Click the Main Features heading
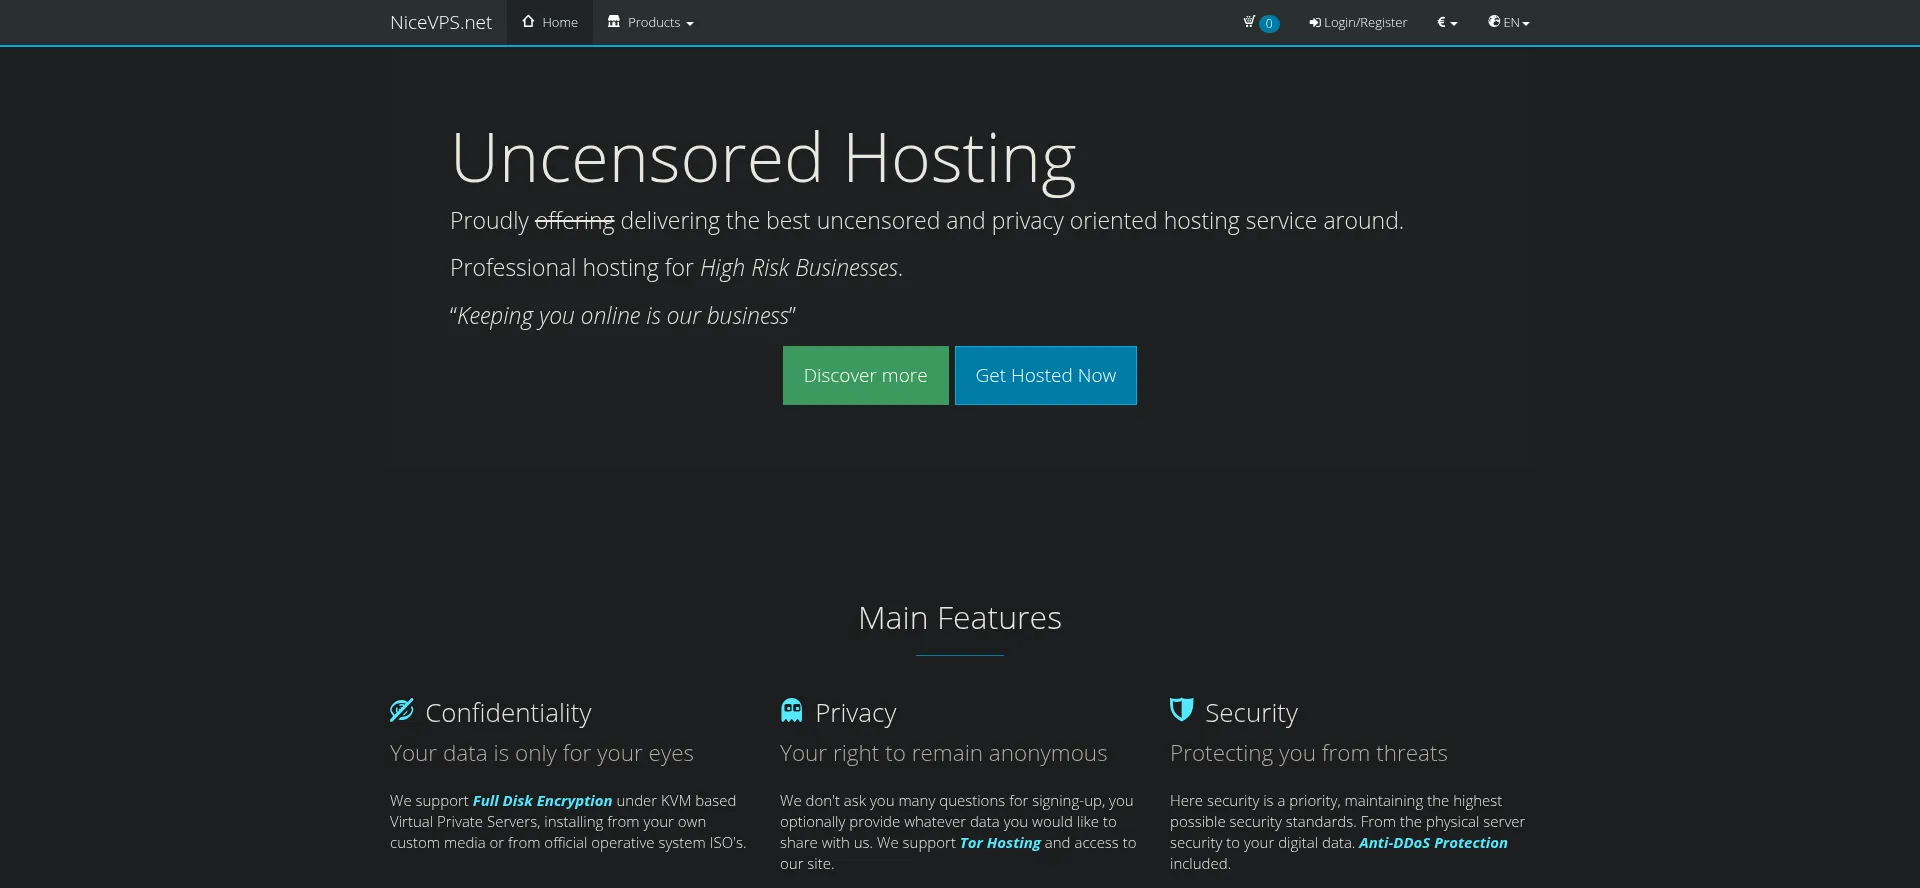The width and height of the screenshot is (1920, 888). pos(960,618)
